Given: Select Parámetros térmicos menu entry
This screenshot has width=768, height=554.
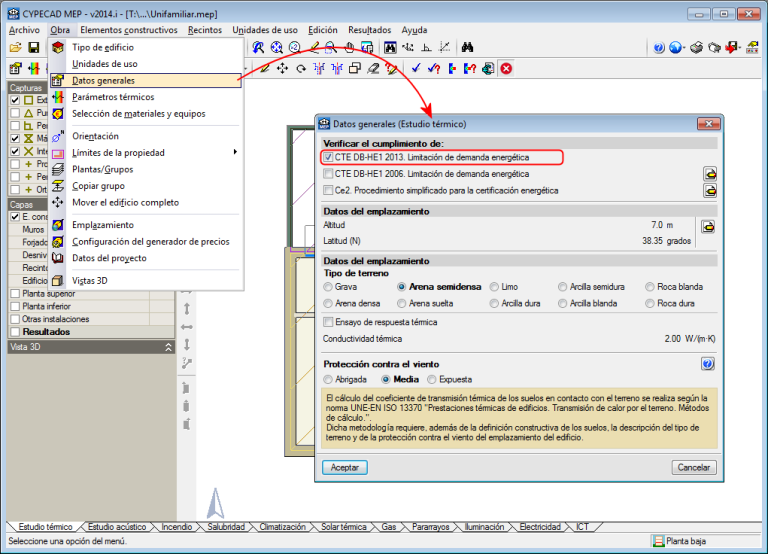Looking at the screenshot, I should (113, 97).
